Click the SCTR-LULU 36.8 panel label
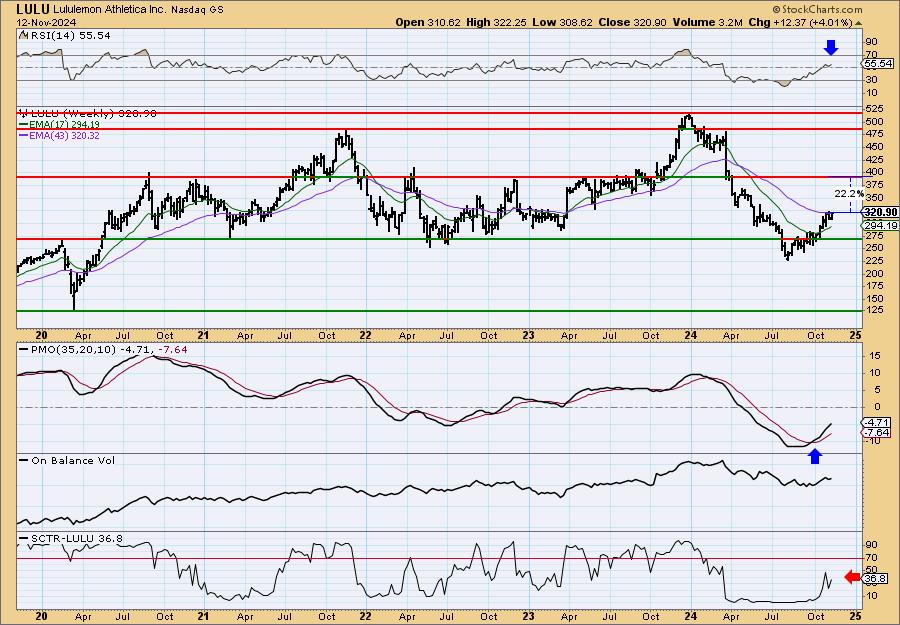Screen dimensions: 900x625 pos(76,538)
